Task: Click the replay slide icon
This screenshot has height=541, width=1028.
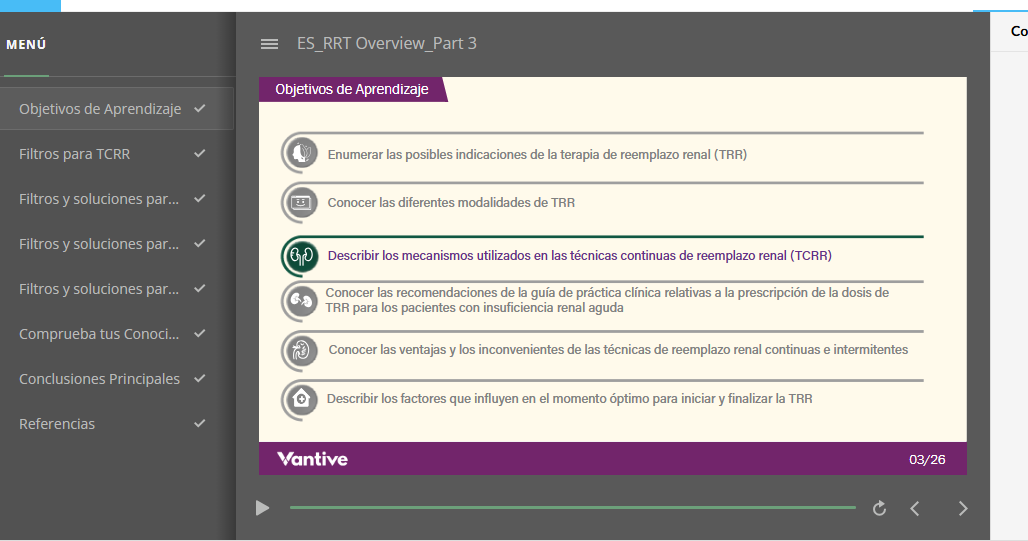Action: coord(879,508)
